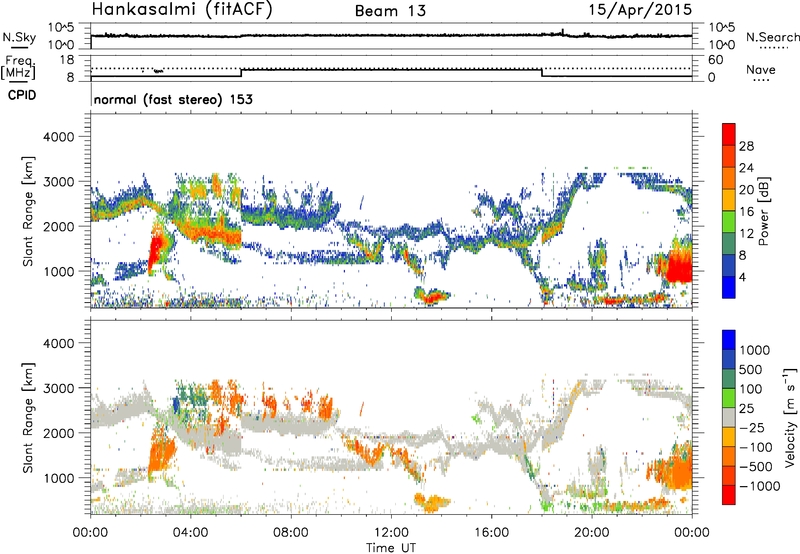Click the red segment of Power colorbar
This screenshot has width=800, height=554.
[729, 134]
